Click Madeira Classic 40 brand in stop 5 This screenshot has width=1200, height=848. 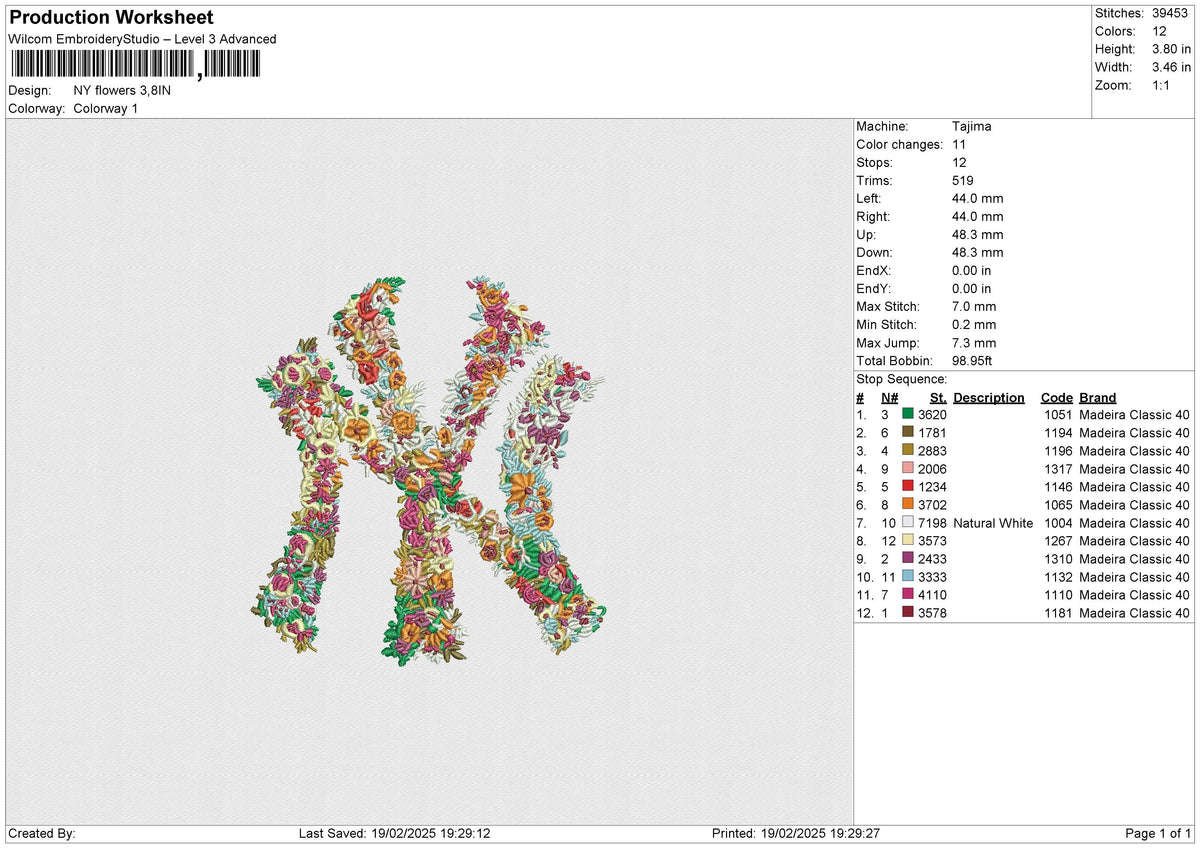click(1135, 486)
